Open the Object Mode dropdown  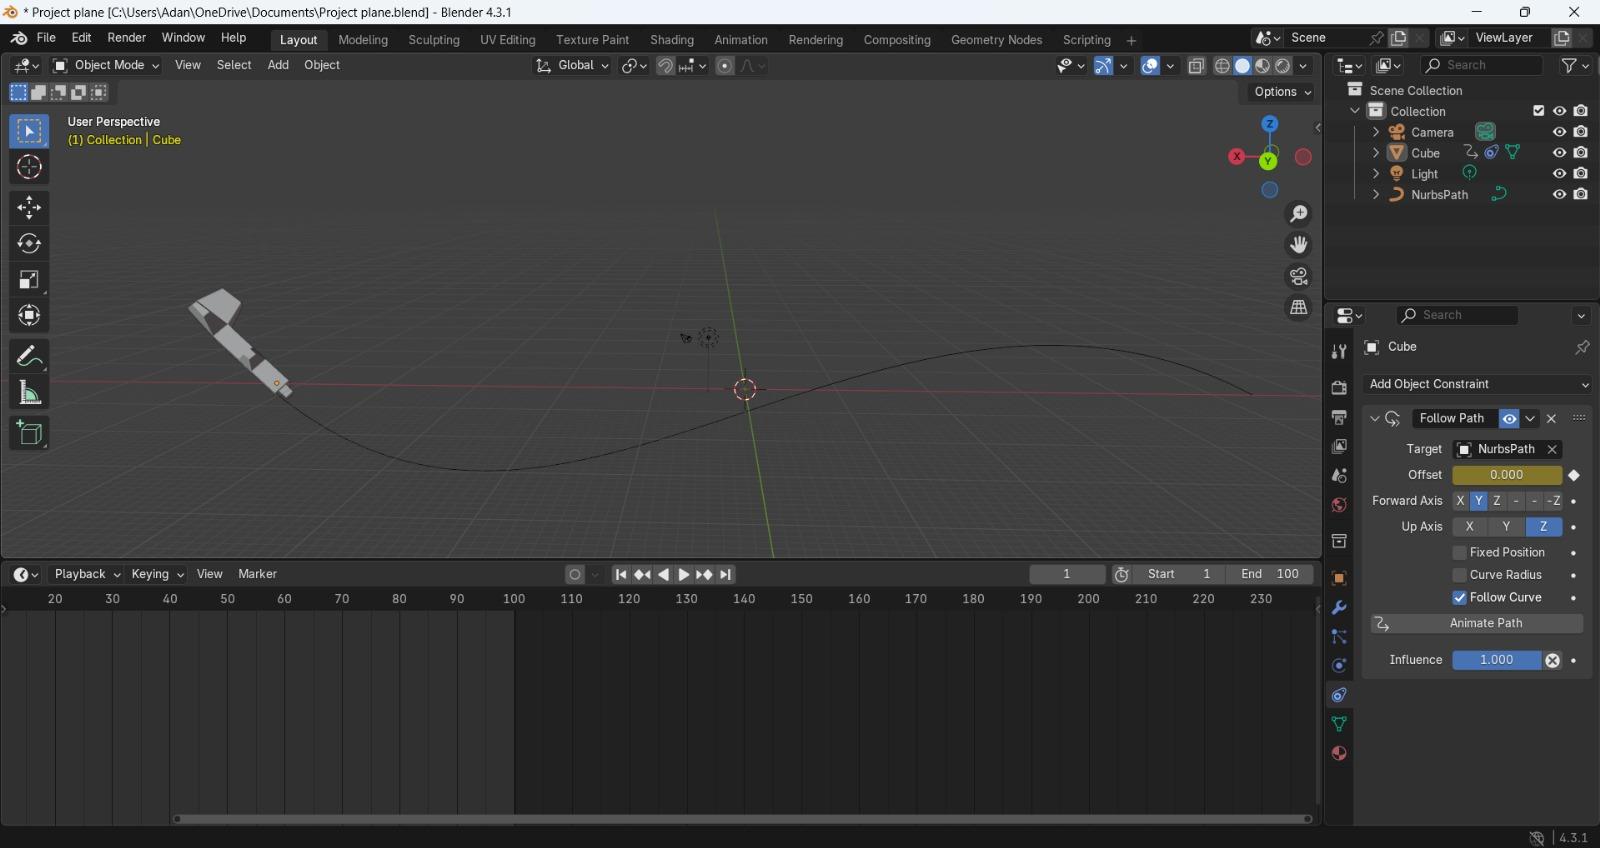(x=106, y=65)
